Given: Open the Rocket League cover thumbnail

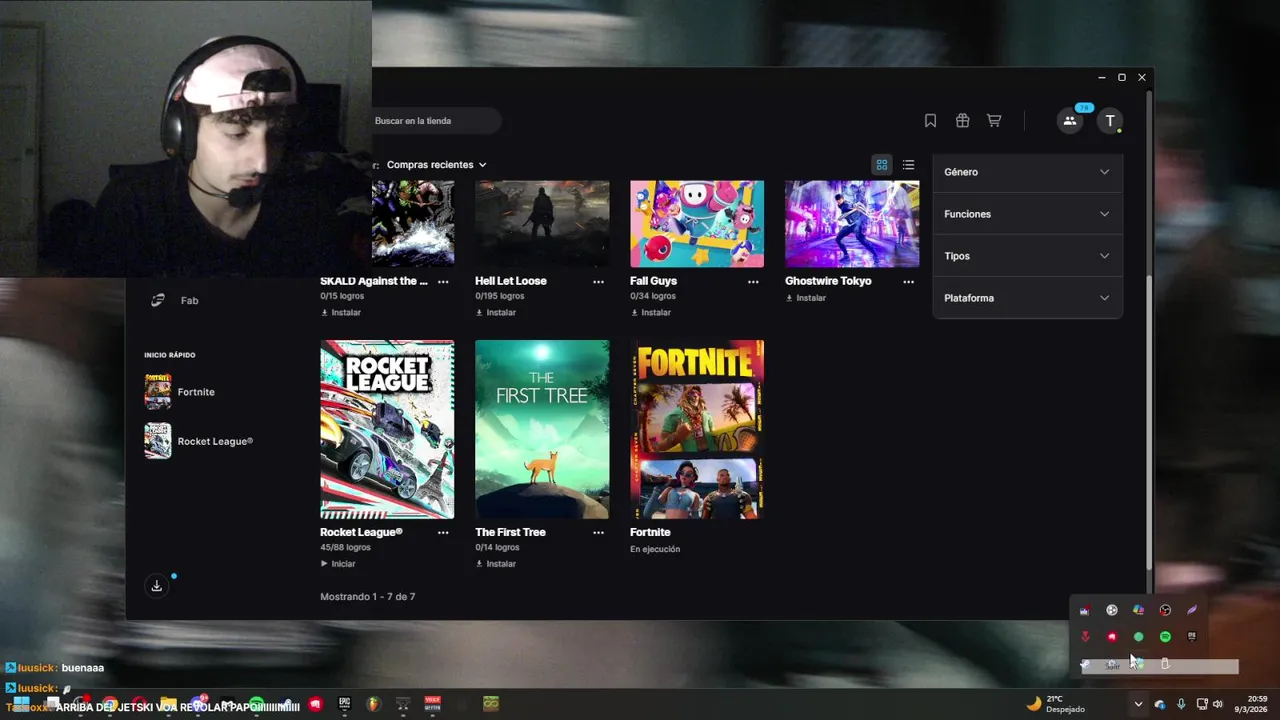Looking at the screenshot, I should 387,430.
